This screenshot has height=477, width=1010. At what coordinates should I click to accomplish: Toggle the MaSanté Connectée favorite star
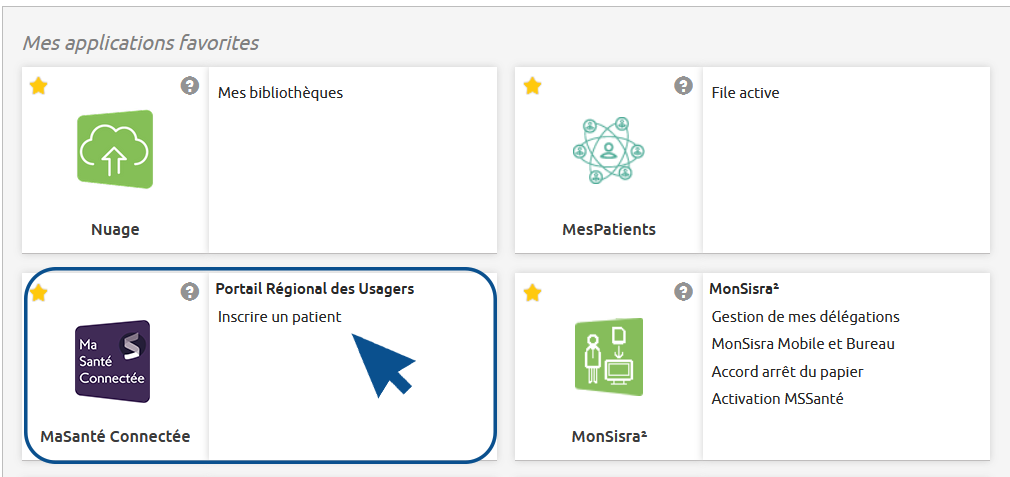click(x=39, y=292)
